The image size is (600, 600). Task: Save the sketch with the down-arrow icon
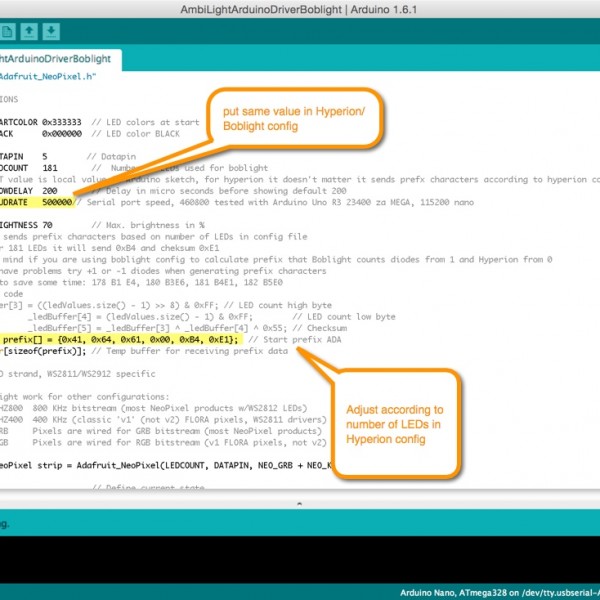pyautogui.click(x=51, y=32)
